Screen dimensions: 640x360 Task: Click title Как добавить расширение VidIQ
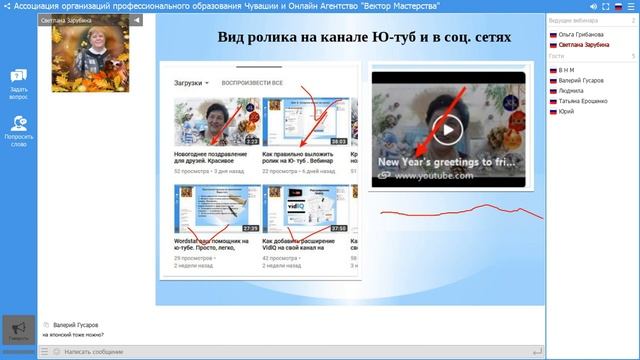click(x=298, y=244)
